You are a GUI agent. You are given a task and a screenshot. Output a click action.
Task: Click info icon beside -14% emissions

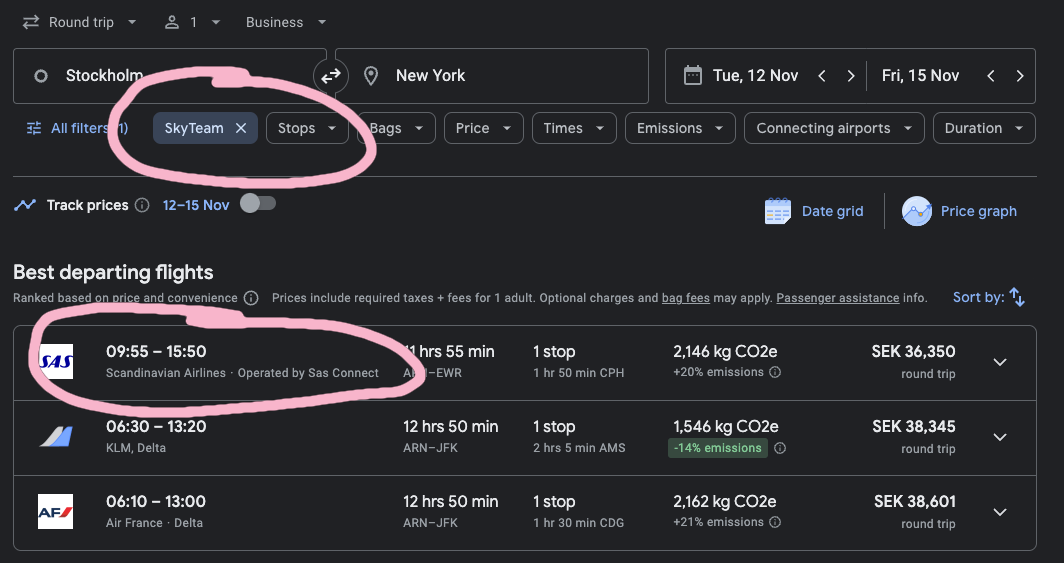click(779, 448)
